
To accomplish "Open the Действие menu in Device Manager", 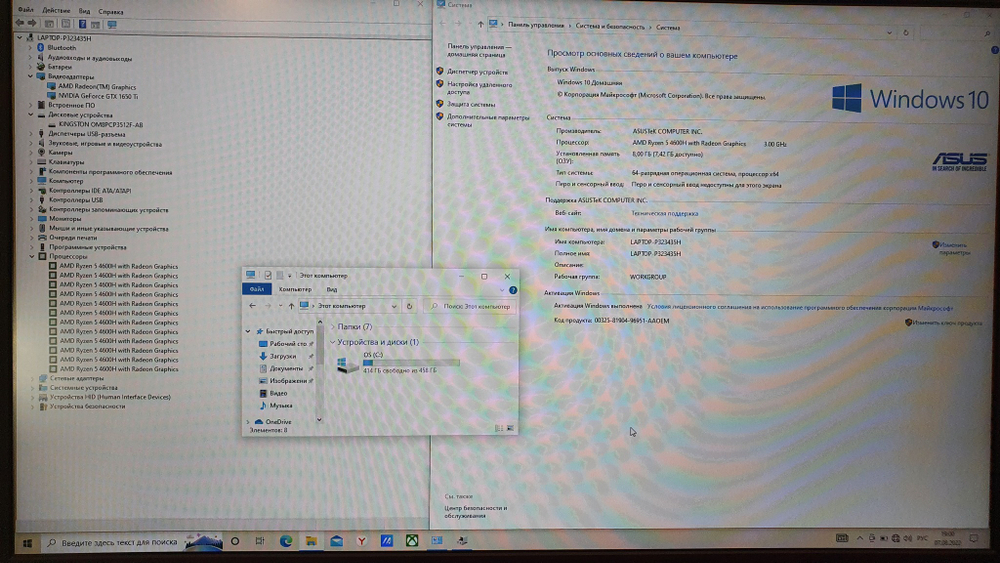I will tap(56, 11).
